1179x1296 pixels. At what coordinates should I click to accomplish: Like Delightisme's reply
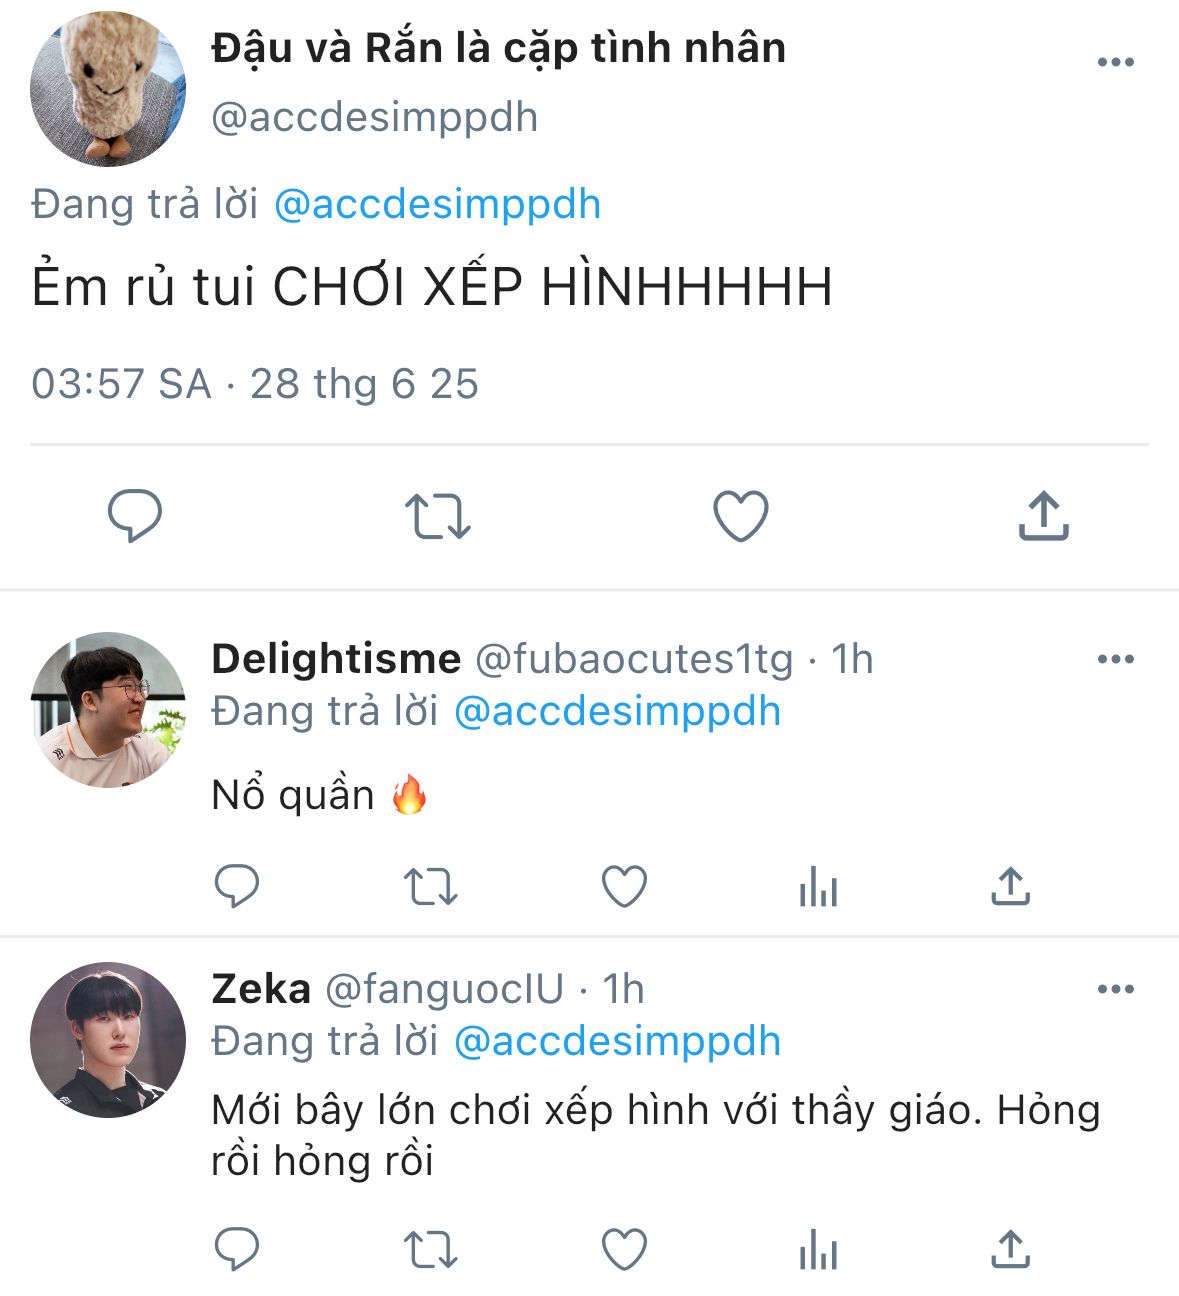(624, 886)
